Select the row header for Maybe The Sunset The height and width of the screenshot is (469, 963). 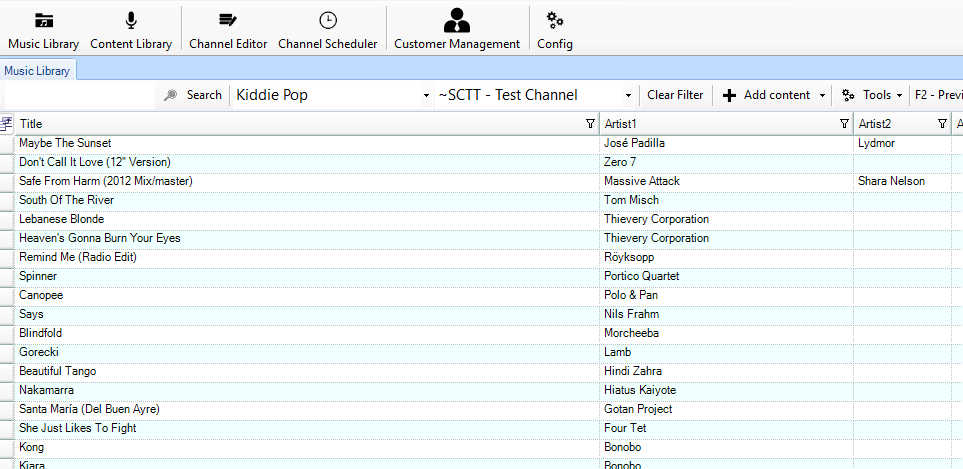[7, 143]
